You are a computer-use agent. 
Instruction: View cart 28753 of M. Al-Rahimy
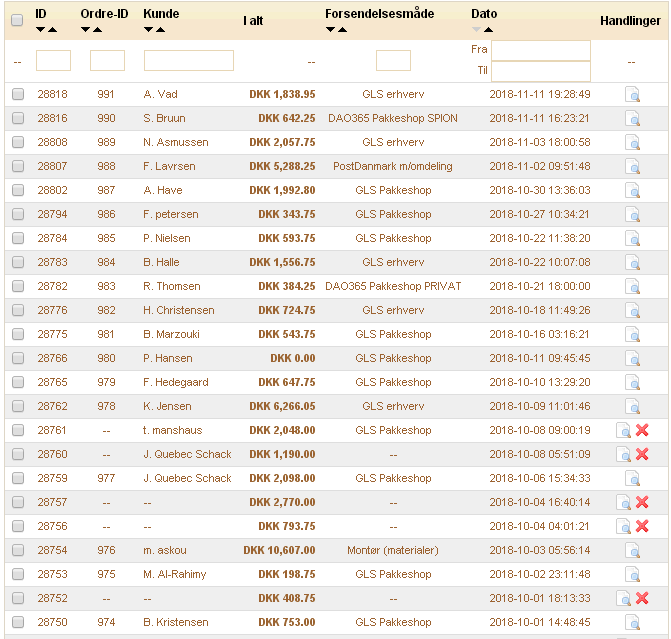[x=632, y=574]
